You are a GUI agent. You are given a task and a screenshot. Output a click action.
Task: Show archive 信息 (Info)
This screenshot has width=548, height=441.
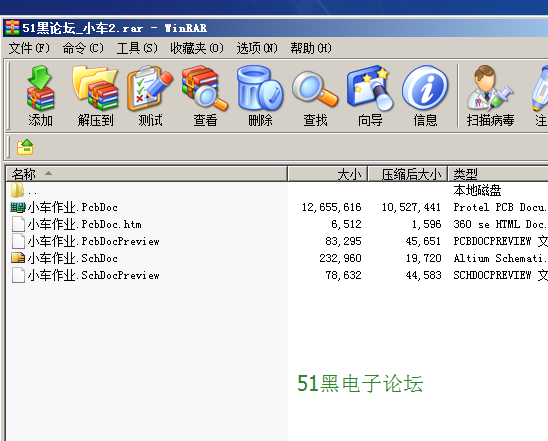[x=425, y=96]
